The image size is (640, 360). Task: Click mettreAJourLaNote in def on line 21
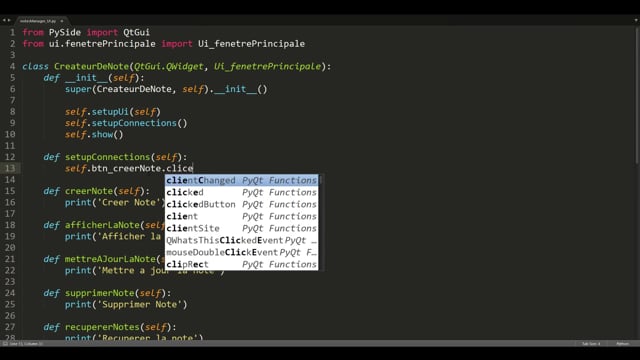click(110, 259)
